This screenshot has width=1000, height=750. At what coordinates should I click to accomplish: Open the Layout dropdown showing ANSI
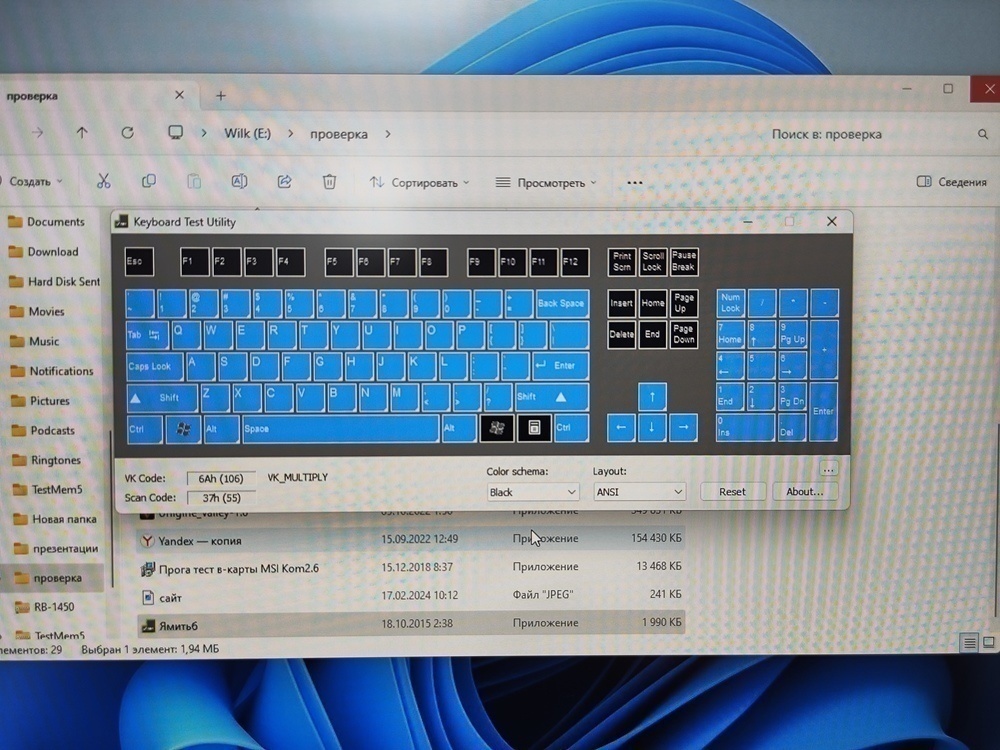click(639, 492)
